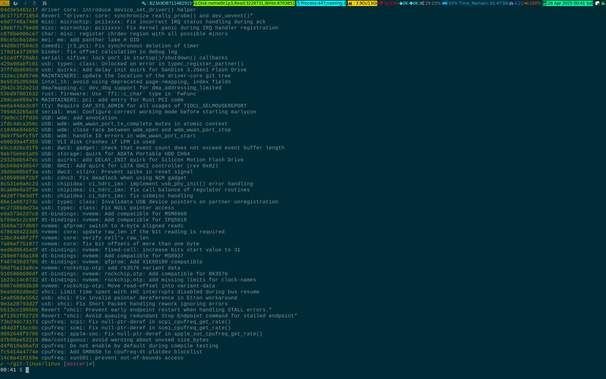The image size is (606, 379).
Task: Select 'MAINTAINERS: update the location of driver-core git tree'
Action: click(x=115, y=76)
